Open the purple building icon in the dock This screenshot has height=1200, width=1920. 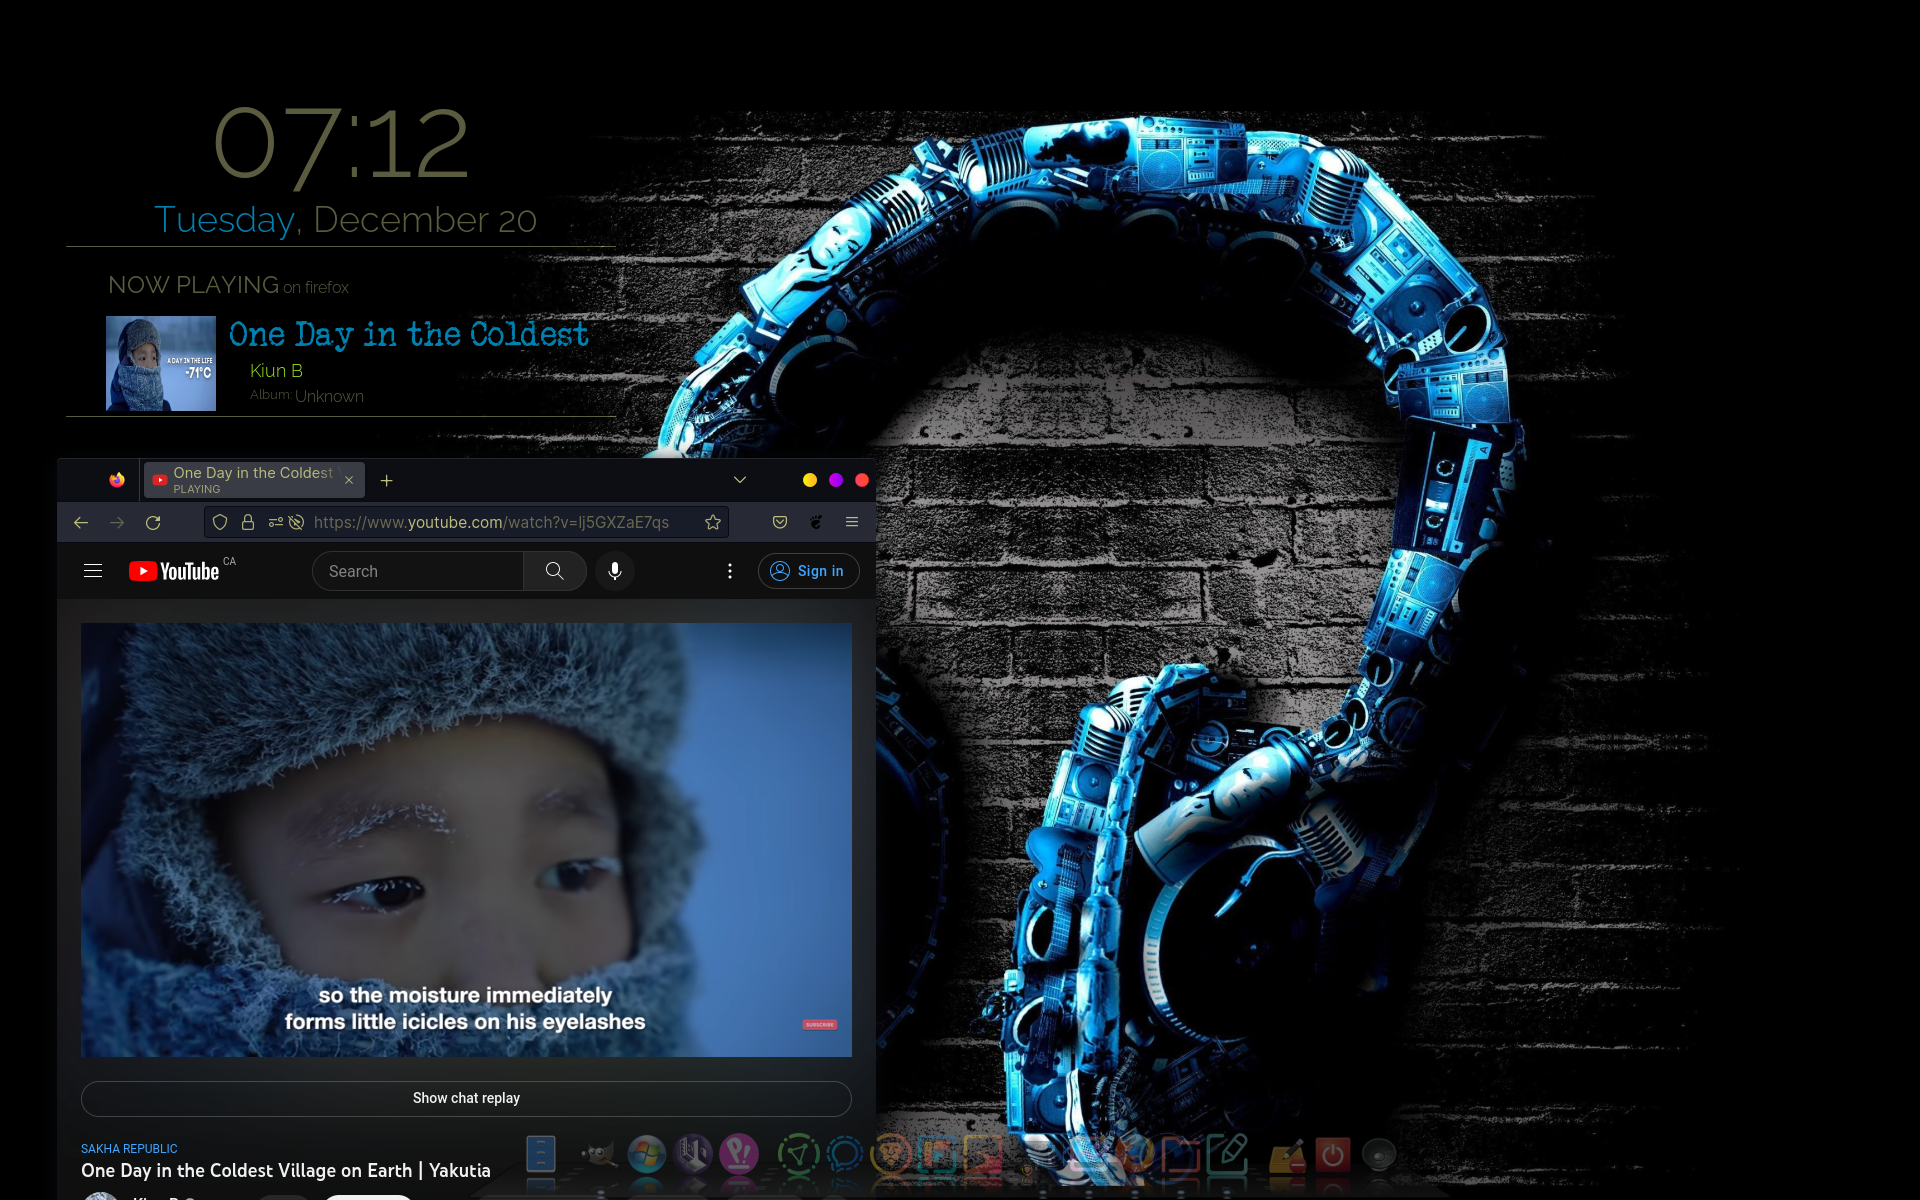pyautogui.click(x=693, y=1154)
